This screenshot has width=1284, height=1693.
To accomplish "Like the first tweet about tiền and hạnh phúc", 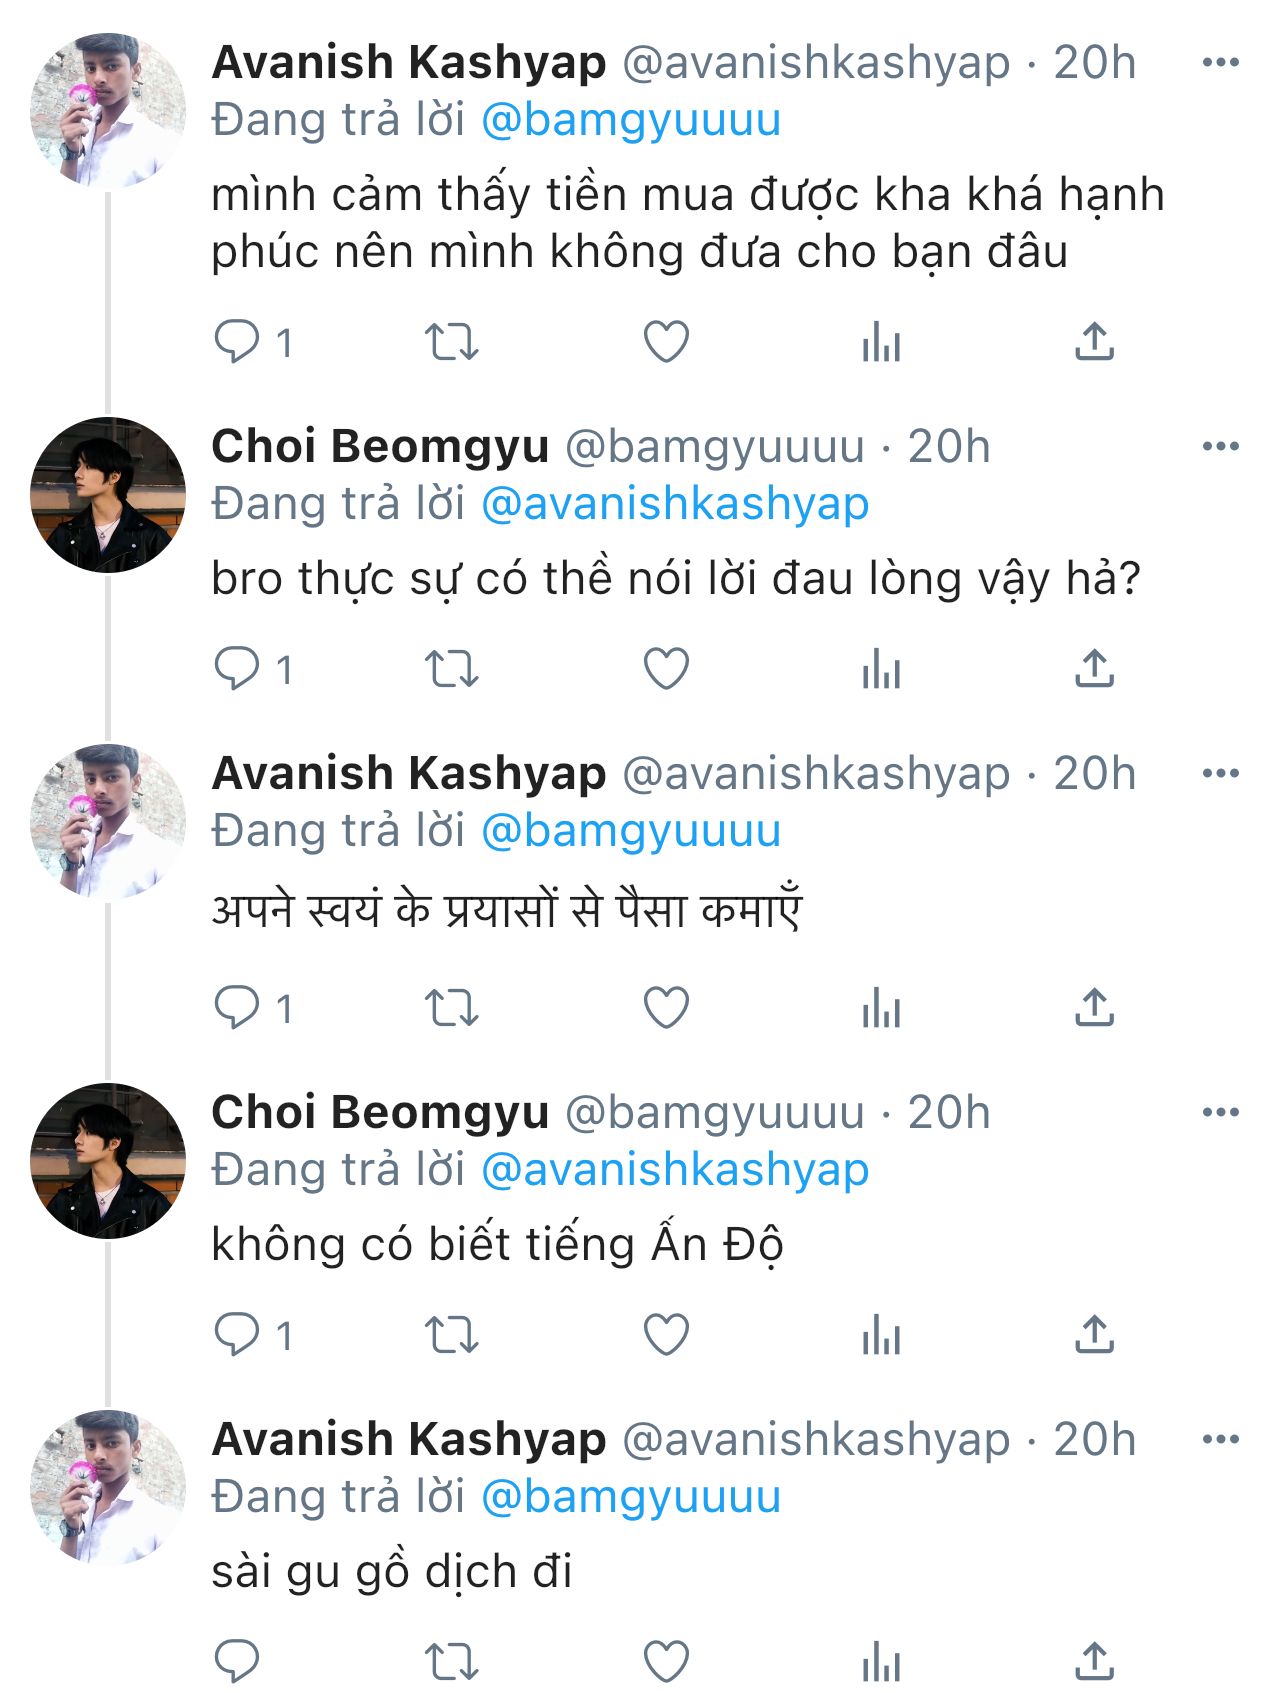I will [666, 342].
